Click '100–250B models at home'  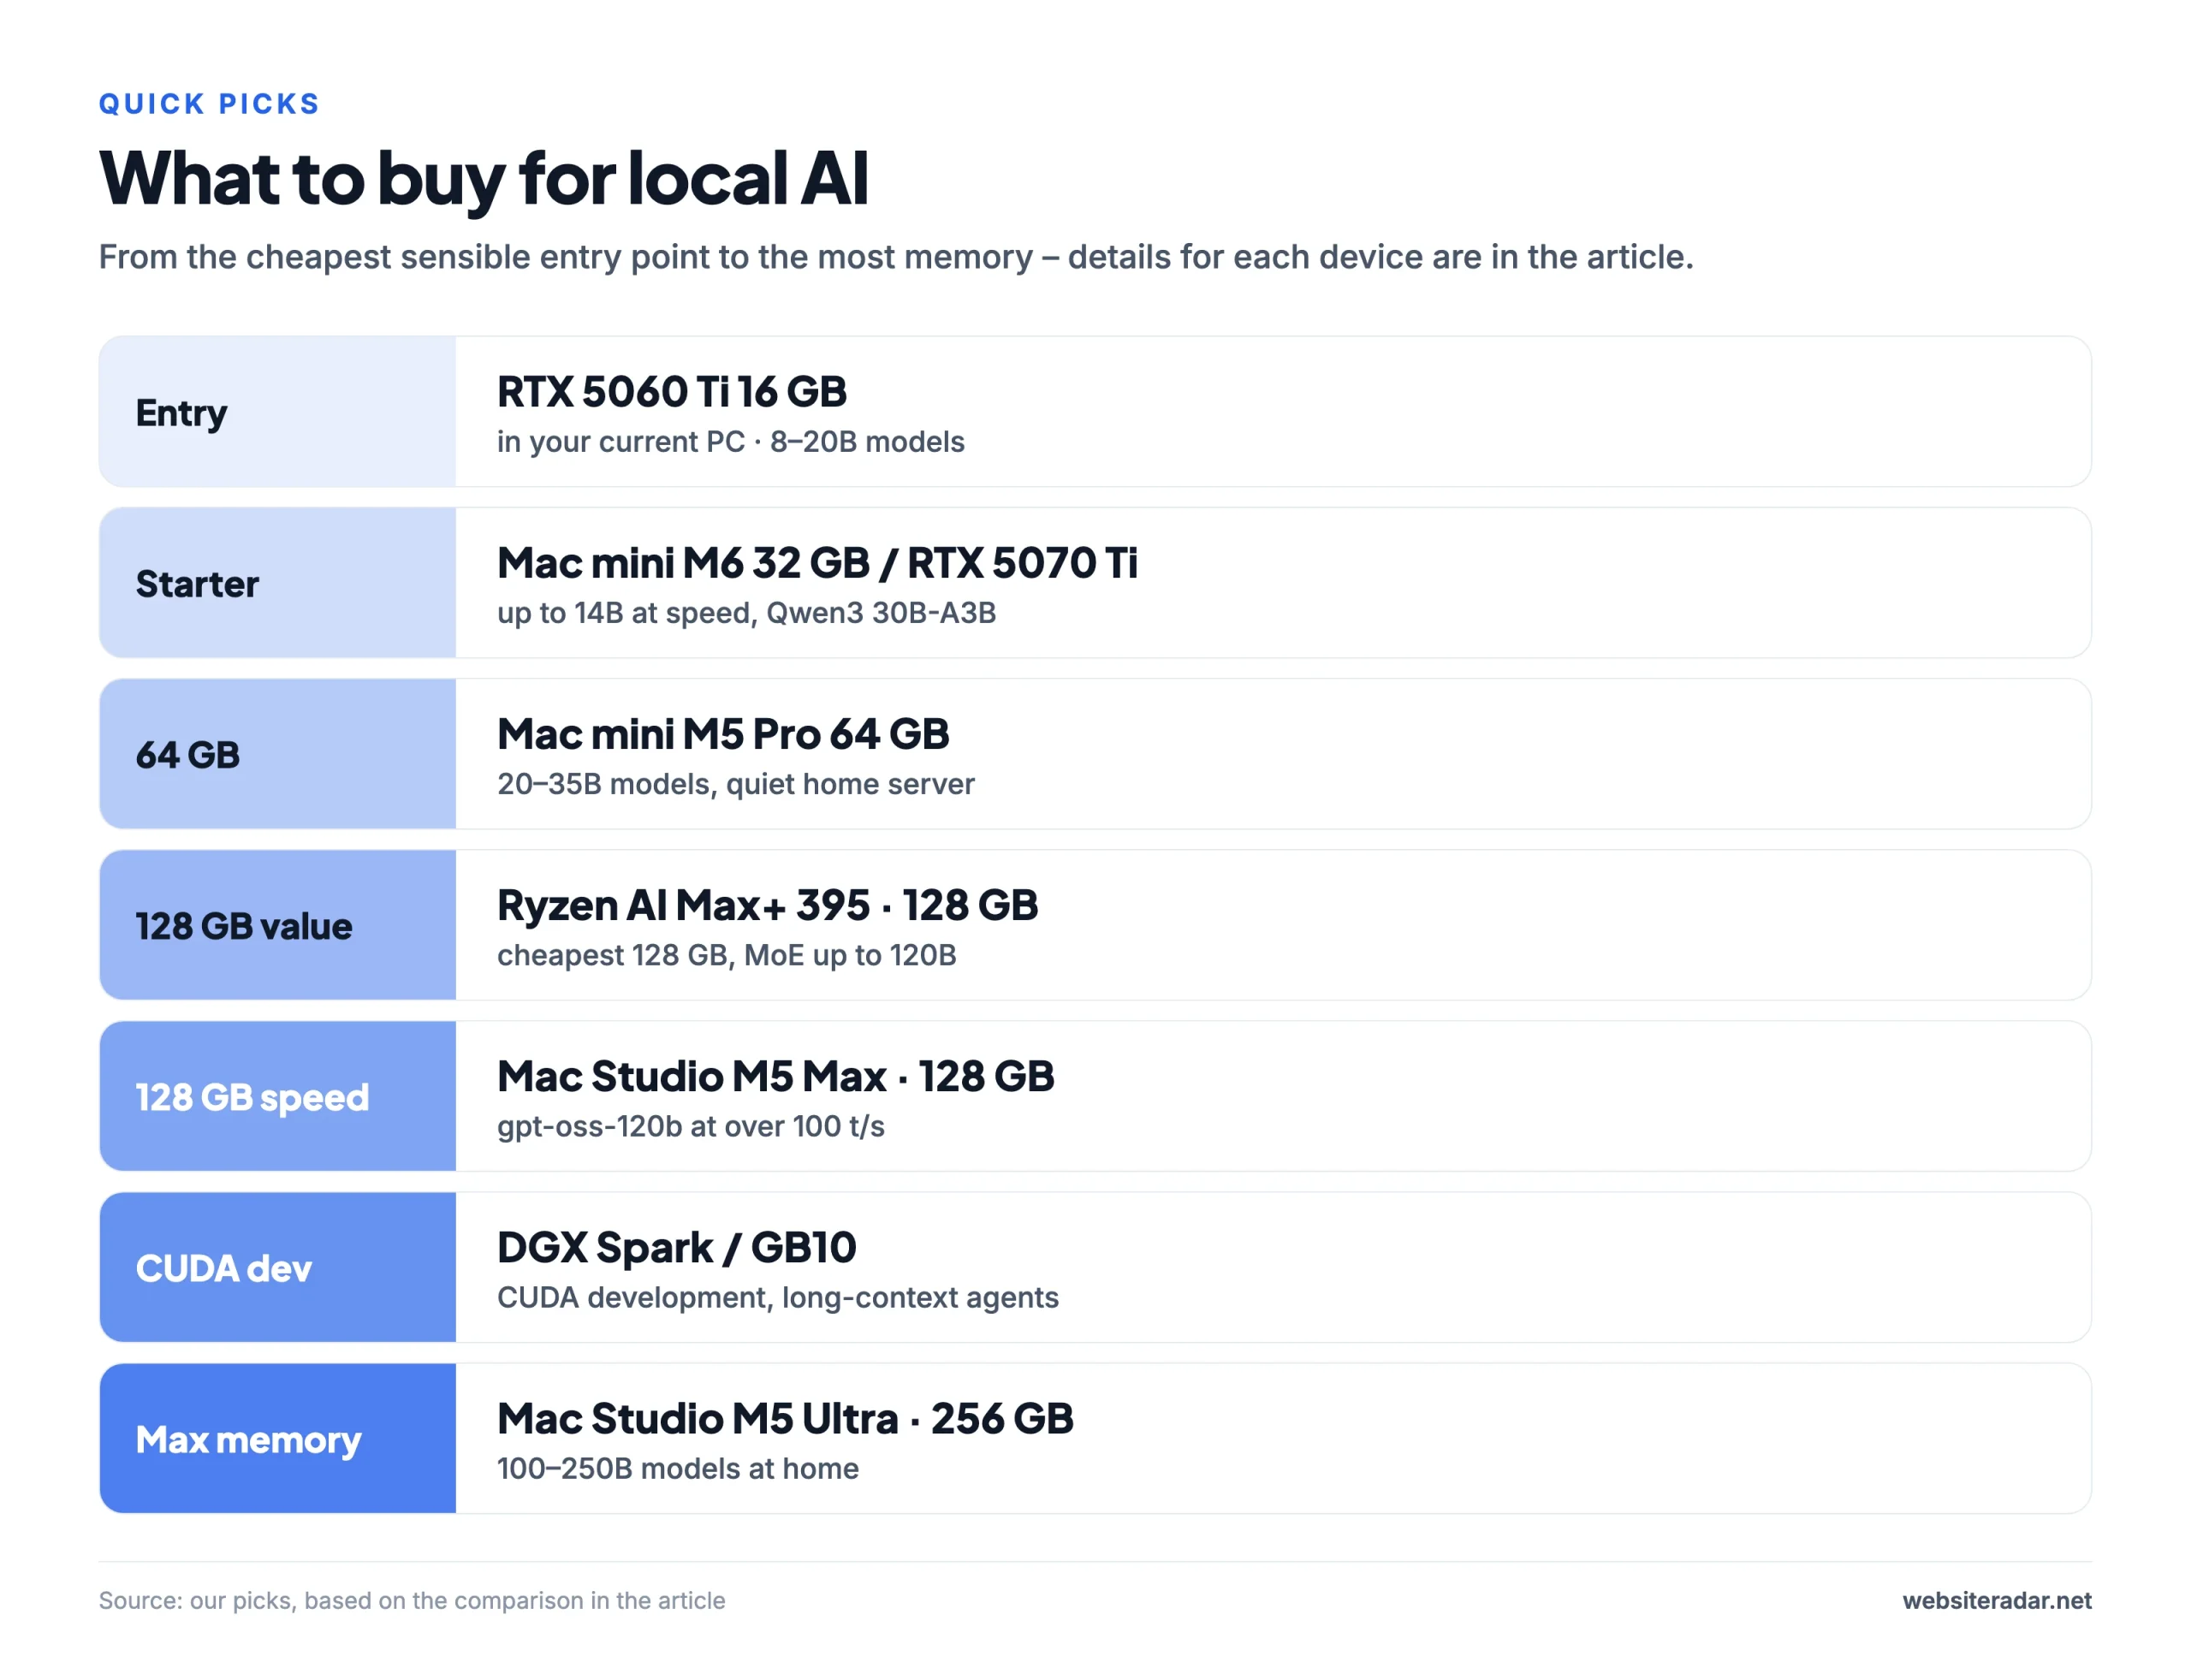coord(677,1469)
